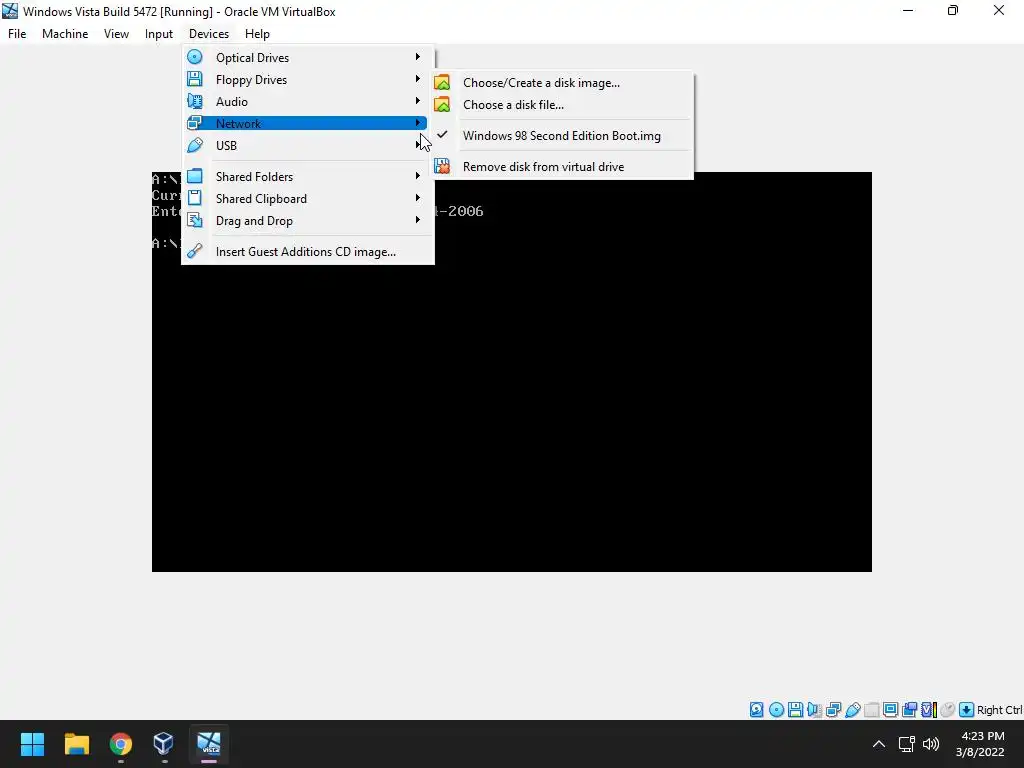Click the Choose/Create a disk image icon

point(442,82)
